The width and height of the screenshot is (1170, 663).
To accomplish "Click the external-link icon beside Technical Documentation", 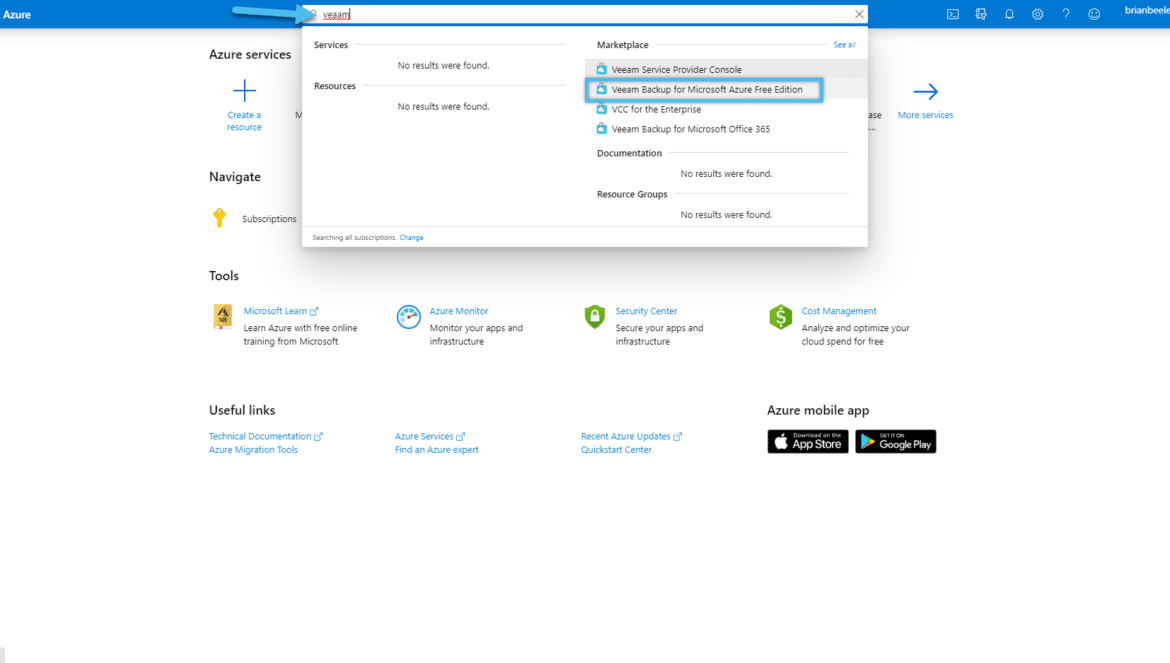I will pos(319,436).
